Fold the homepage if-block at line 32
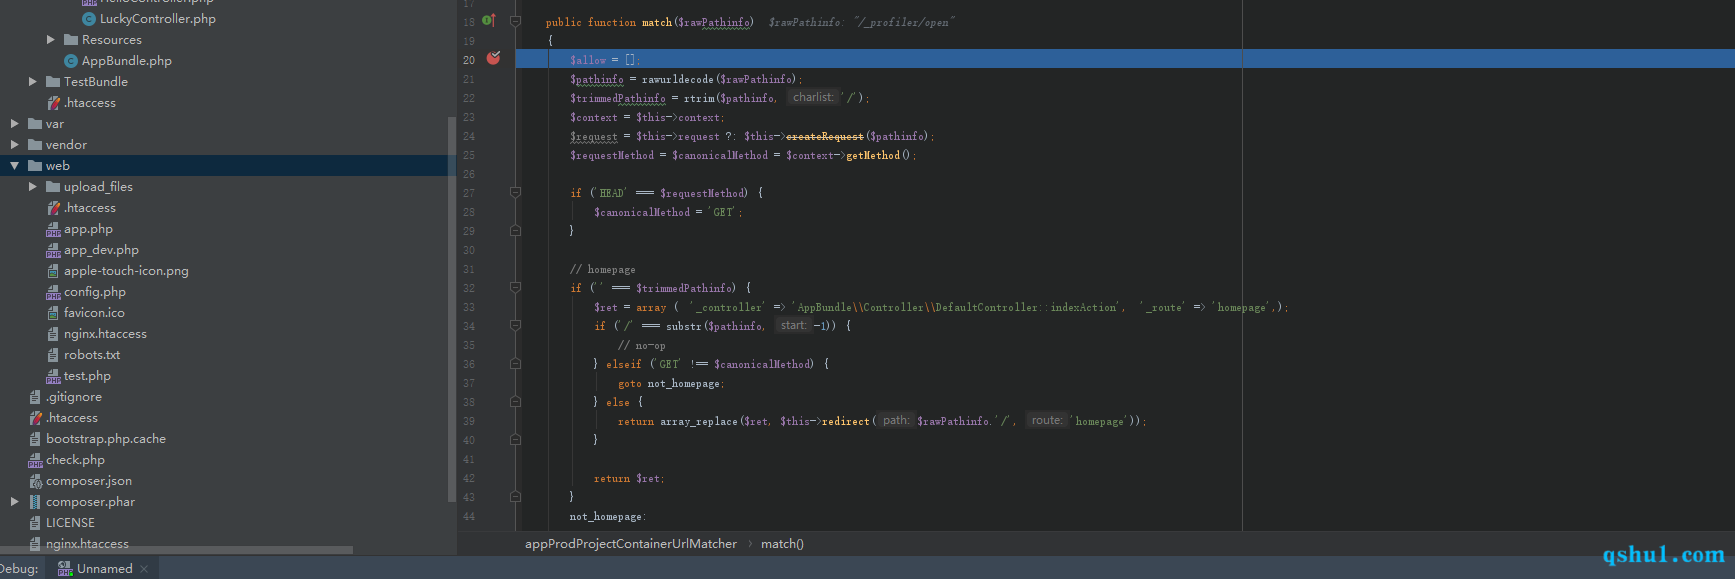This screenshot has height=579, width=1735. click(x=515, y=287)
